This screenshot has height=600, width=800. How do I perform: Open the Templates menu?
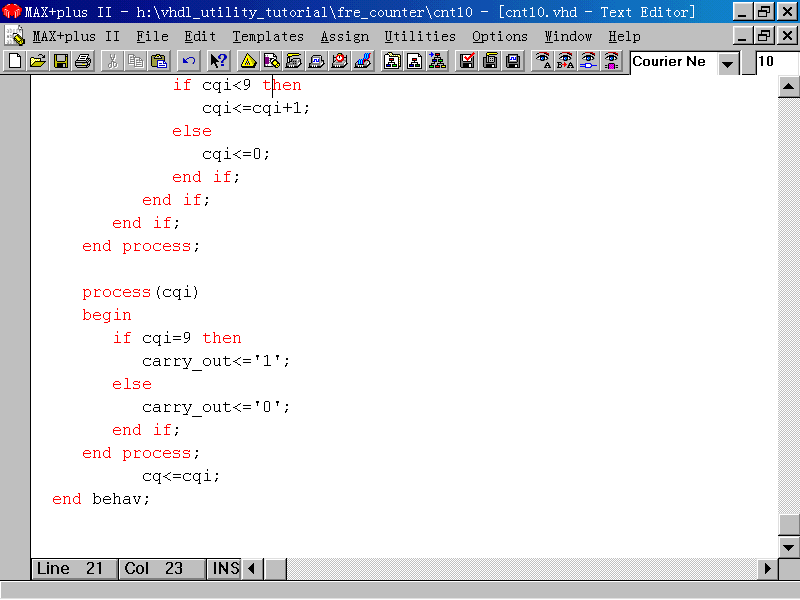tap(268, 37)
